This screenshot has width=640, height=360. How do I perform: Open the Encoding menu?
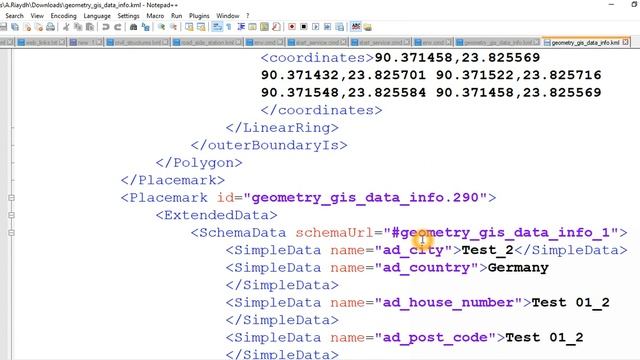point(63,16)
